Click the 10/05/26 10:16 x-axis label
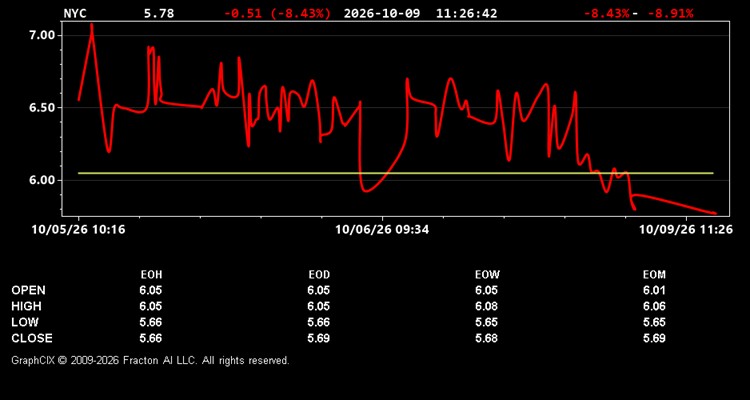This screenshot has height=400, width=750. click(78, 230)
